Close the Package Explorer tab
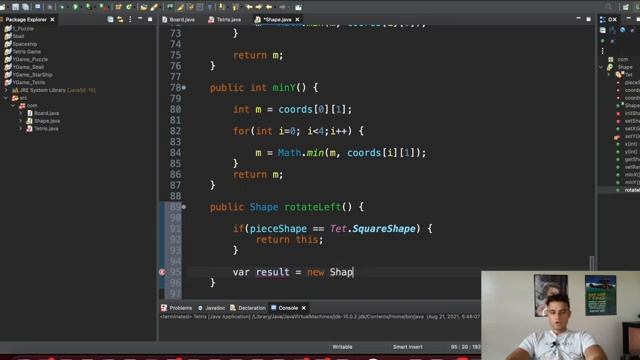 (52, 19)
